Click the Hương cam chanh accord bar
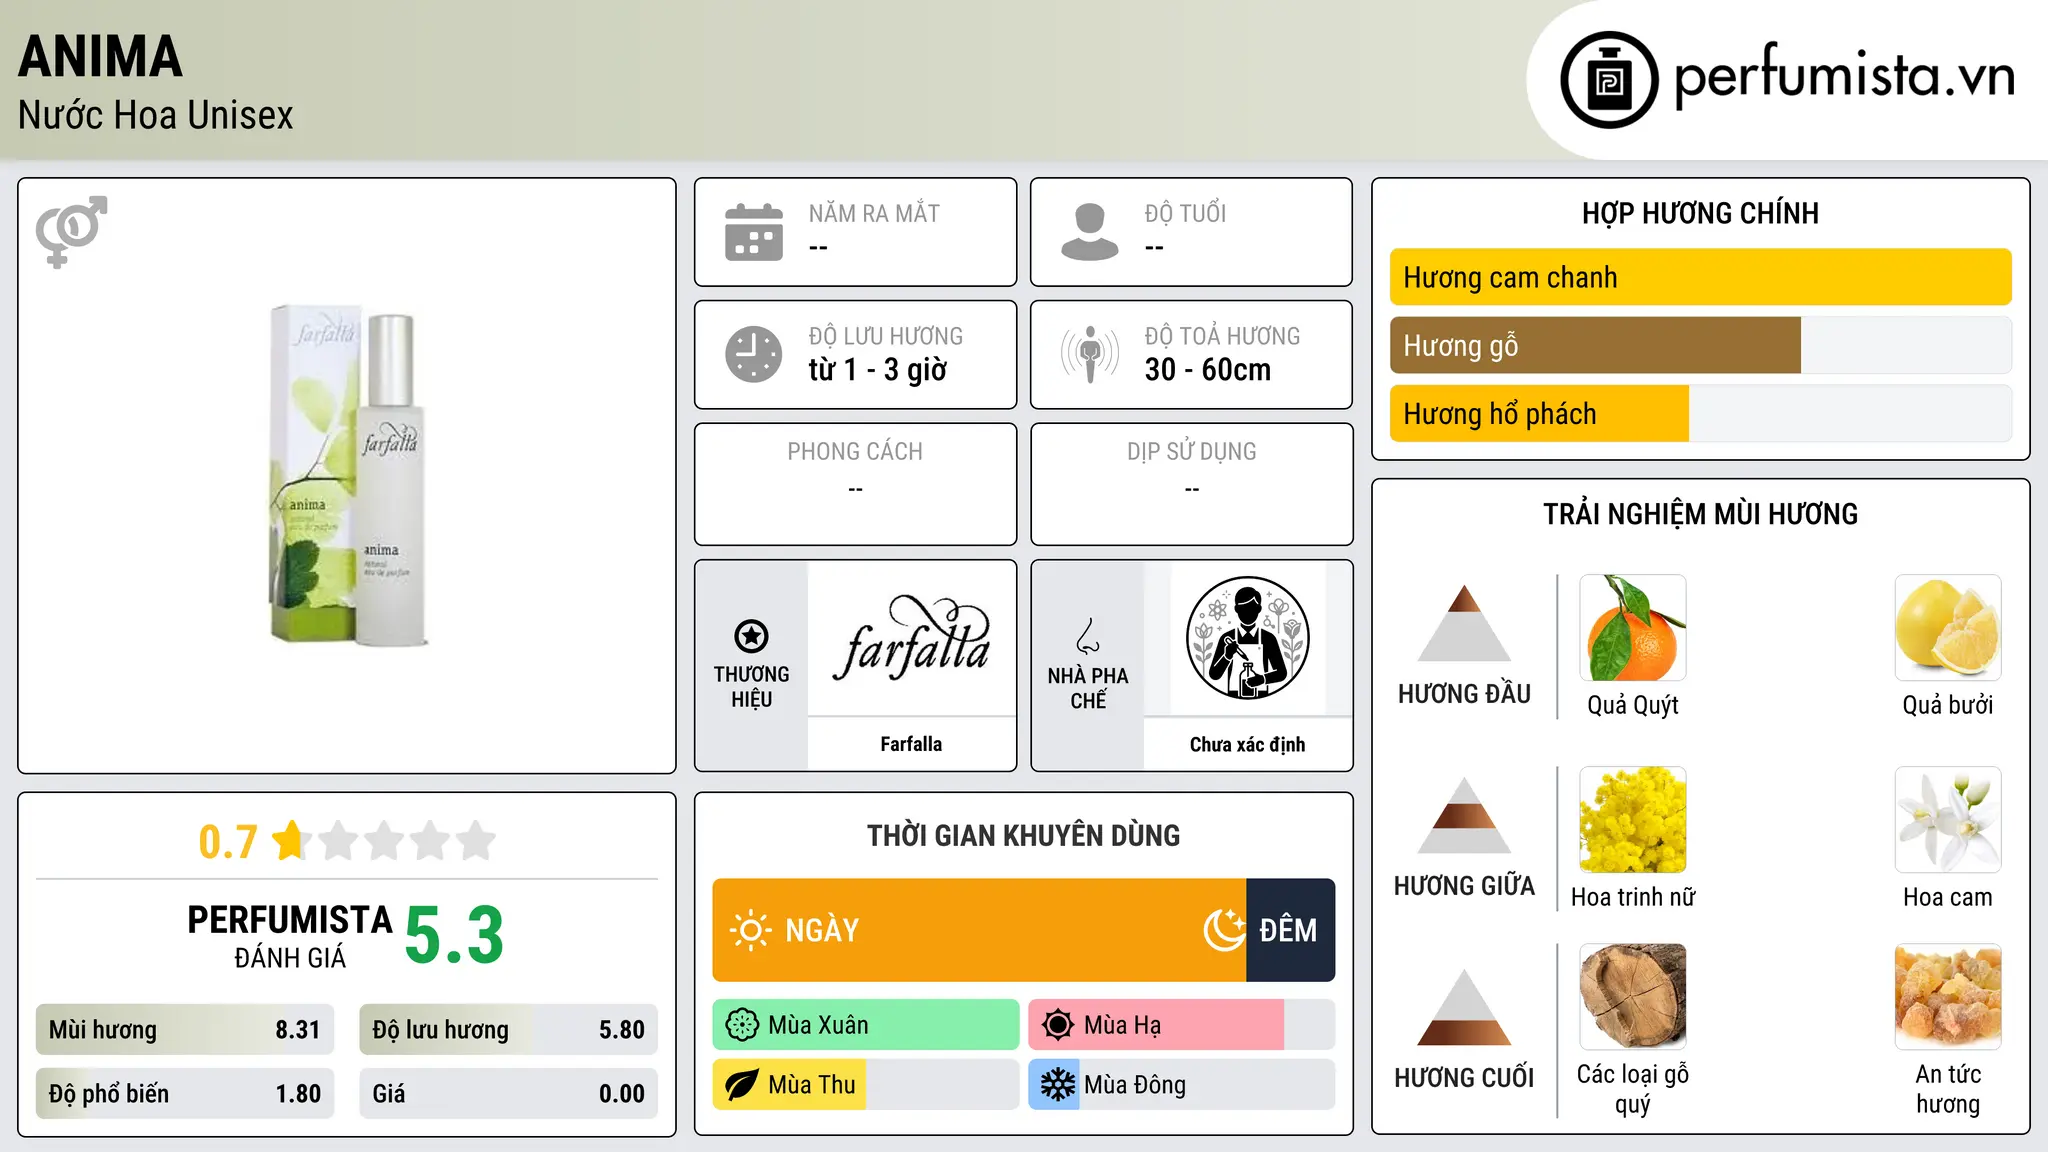Viewport: 2048px width, 1152px height. tap(1701, 277)
